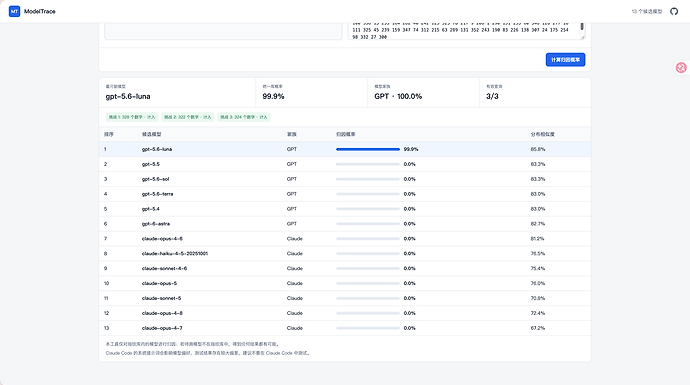The width and height of the screenshot is (690, 385).
Task: Select the claude-sonnet-5 model name
Action: pyautogui.click(x=161, y=298)
